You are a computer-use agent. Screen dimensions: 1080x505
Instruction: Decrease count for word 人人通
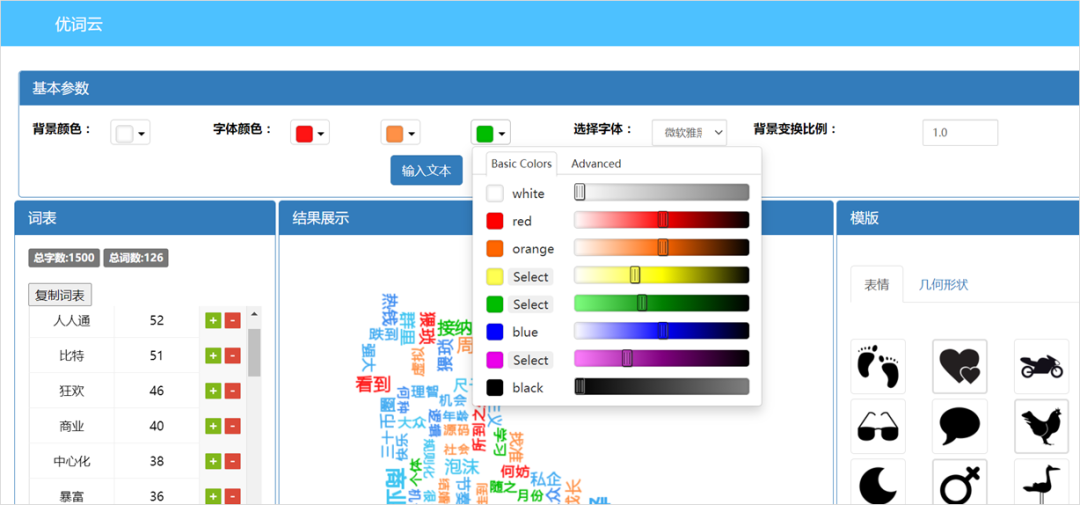click(233, 320)
